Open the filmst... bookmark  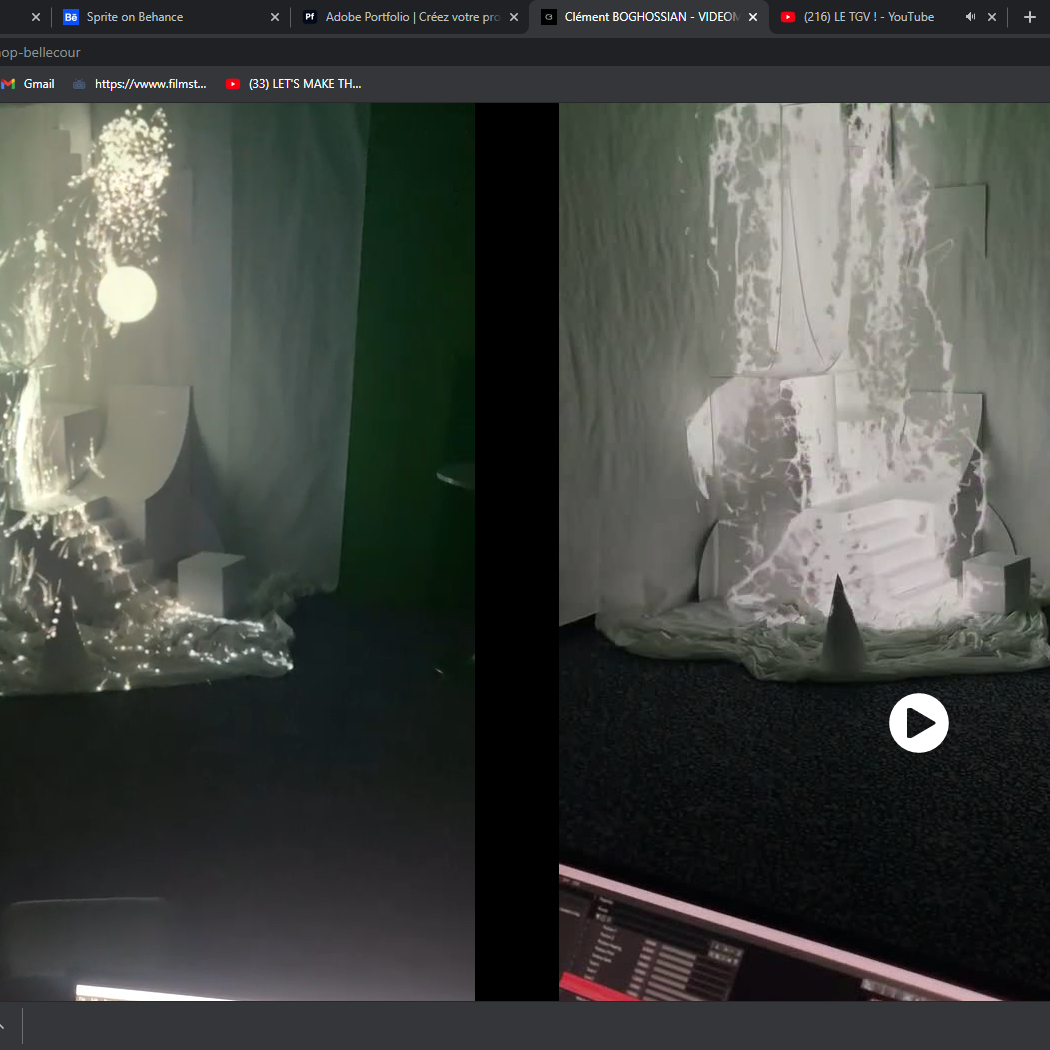coord(140,84)
